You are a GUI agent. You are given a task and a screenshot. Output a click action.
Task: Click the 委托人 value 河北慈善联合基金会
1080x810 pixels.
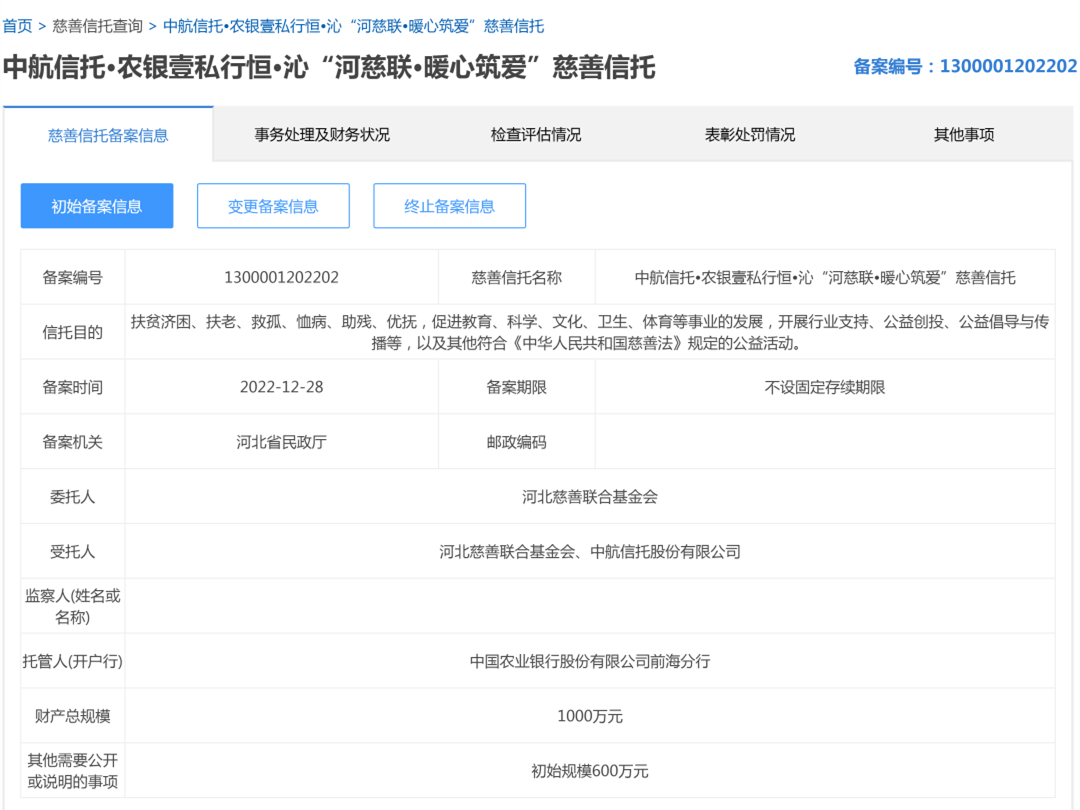(590, 497)
